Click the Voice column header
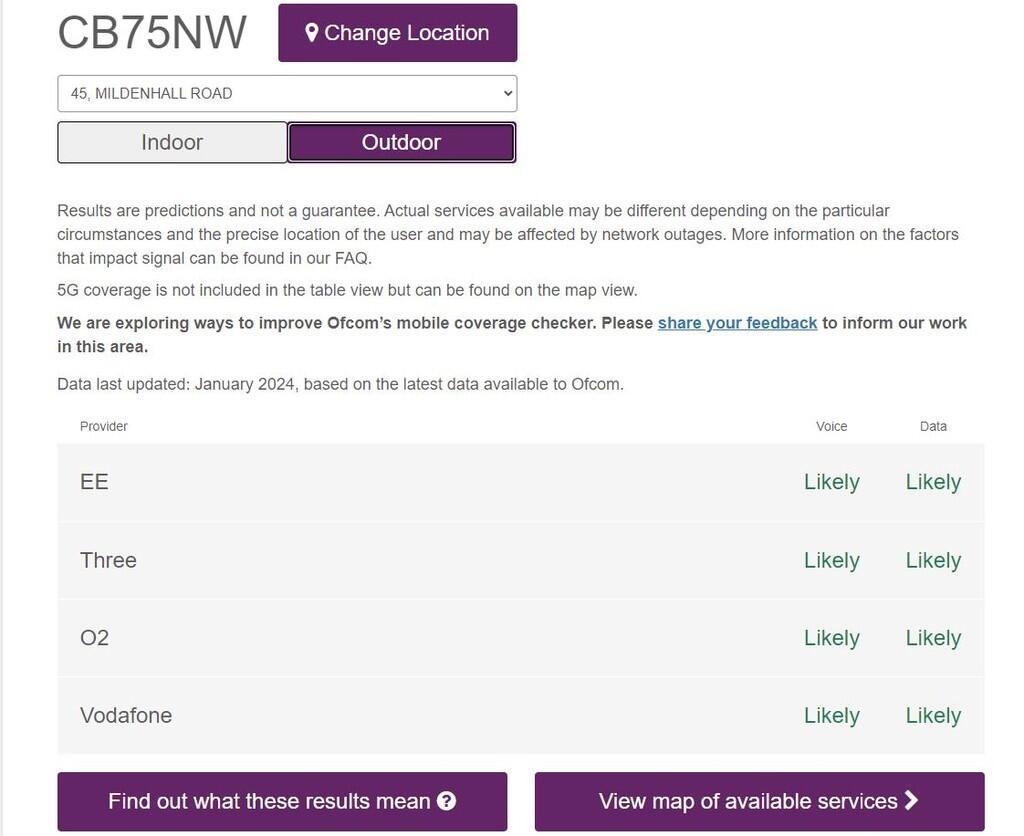 tap(831, 426)
